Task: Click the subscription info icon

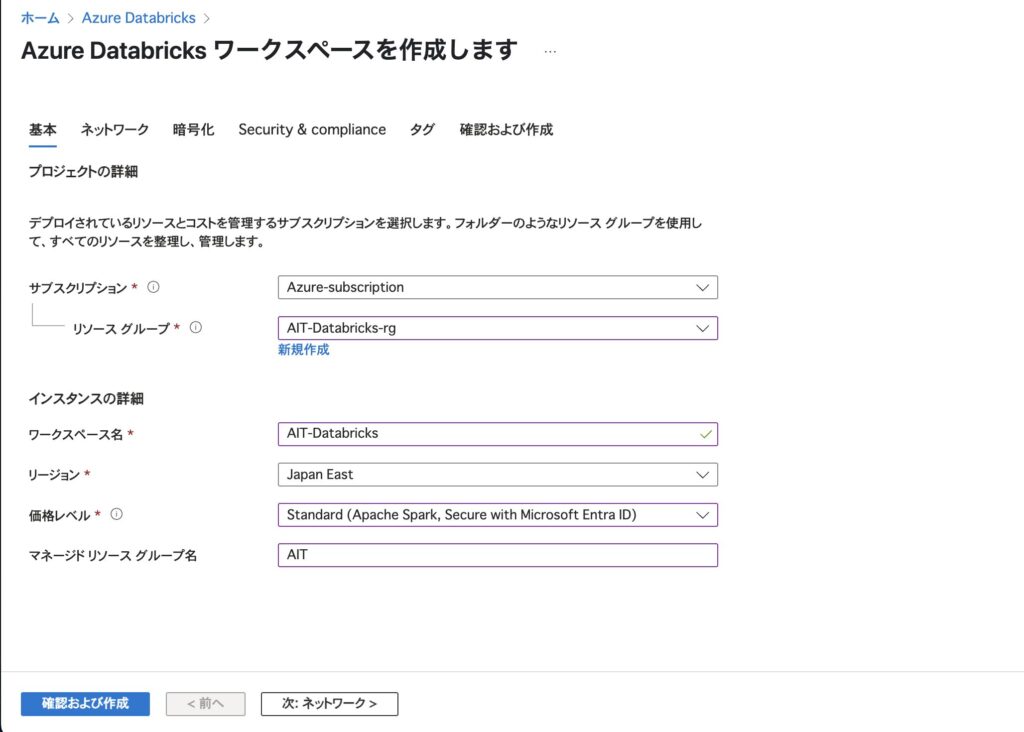Action: (153, 287)
